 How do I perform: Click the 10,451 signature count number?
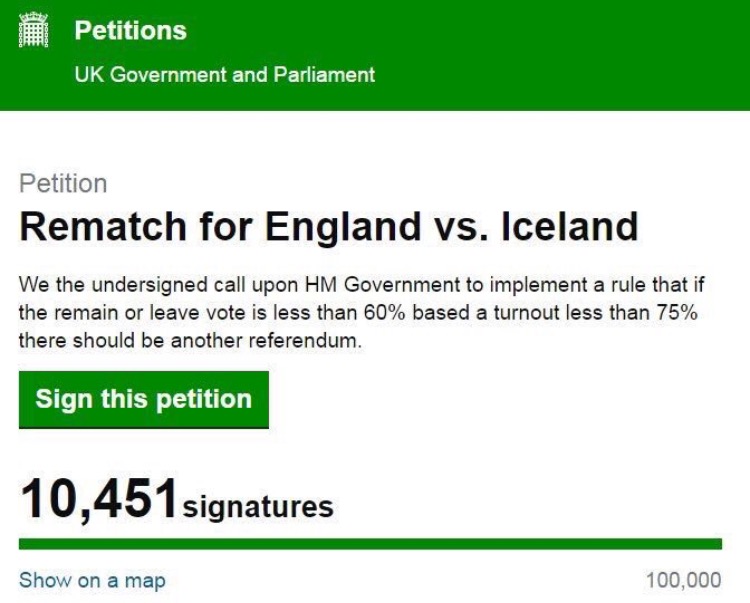98,498
